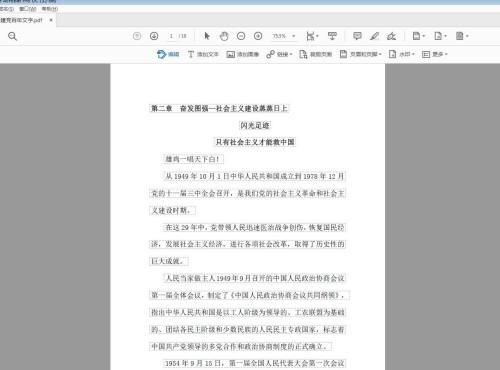Select the short line ending with 天下白！

pyautogui.click(x=193, y=159)
